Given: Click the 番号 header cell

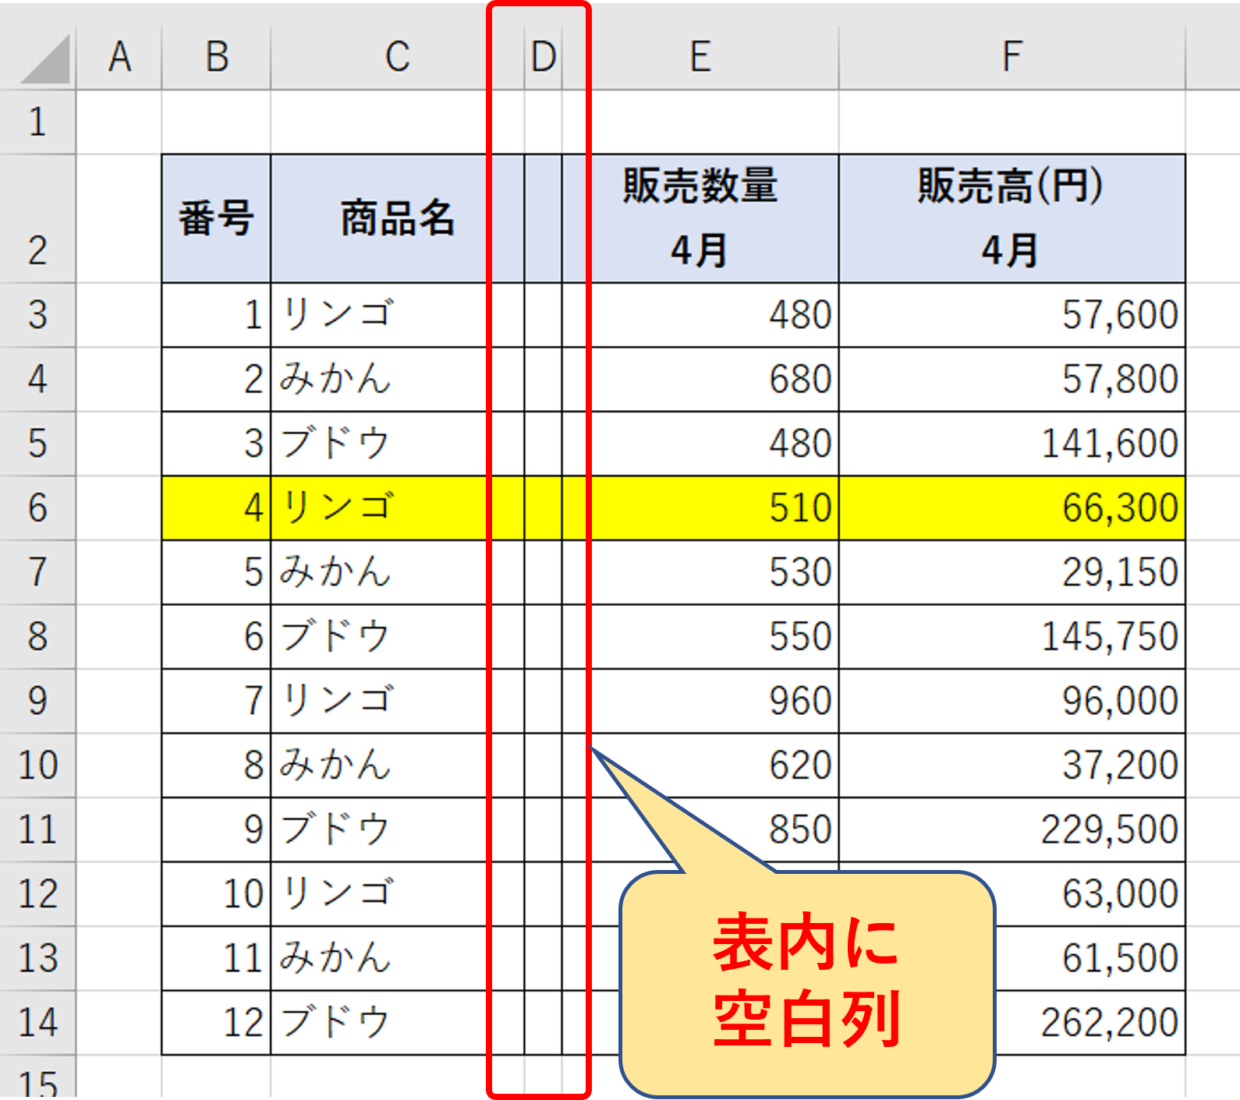Looking at the screenshot, I should click(x=216, y=218).
